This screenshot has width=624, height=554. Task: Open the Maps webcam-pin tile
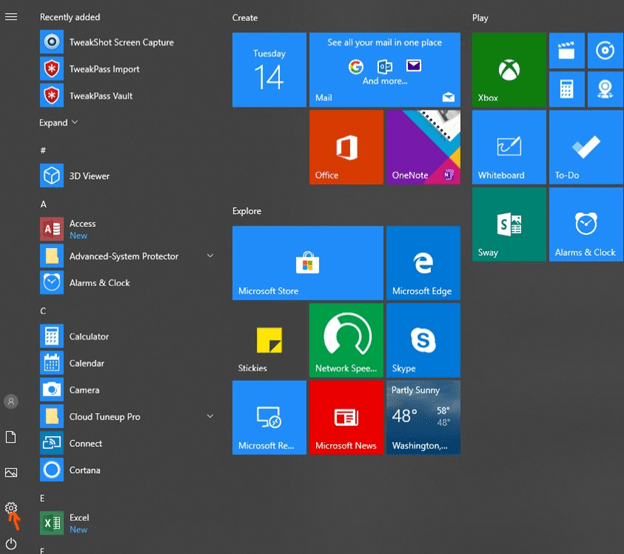(605, 89)
